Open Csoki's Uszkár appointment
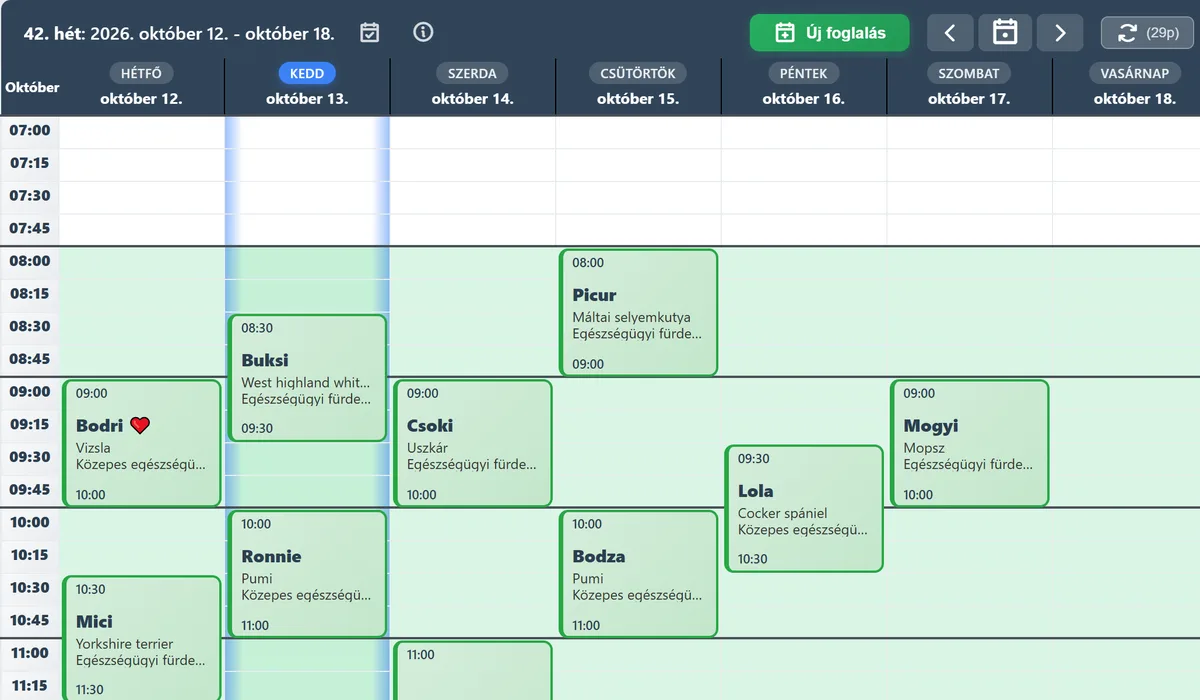The width and height of the screenshot is (1200, 700). click(473, 443)
